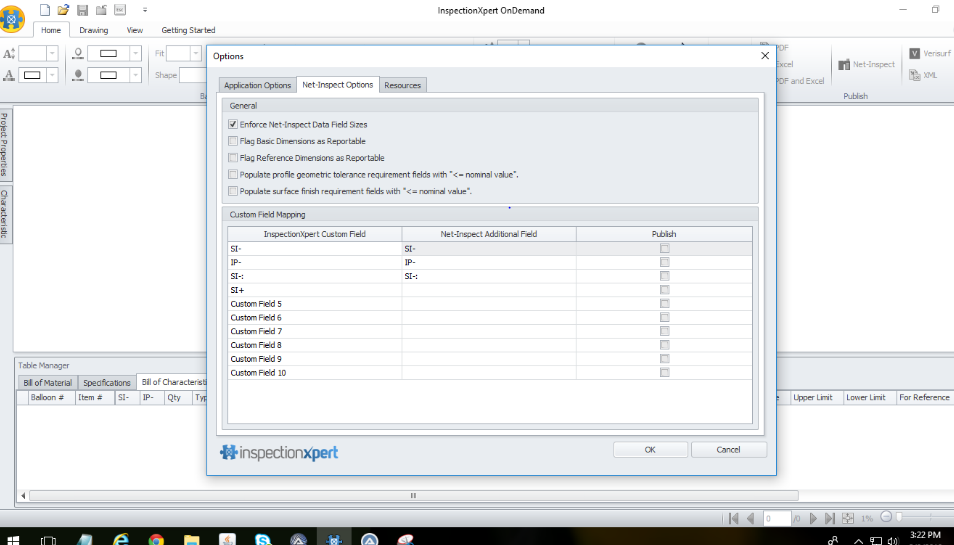Tick Publish checkbox for Custom Field 10
The image size is (954, 545).
click(664, 372)
